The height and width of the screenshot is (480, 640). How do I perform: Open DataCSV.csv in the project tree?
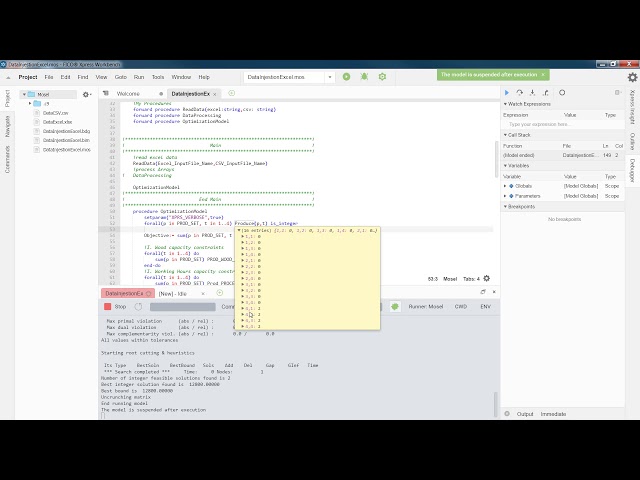[55, 113]
